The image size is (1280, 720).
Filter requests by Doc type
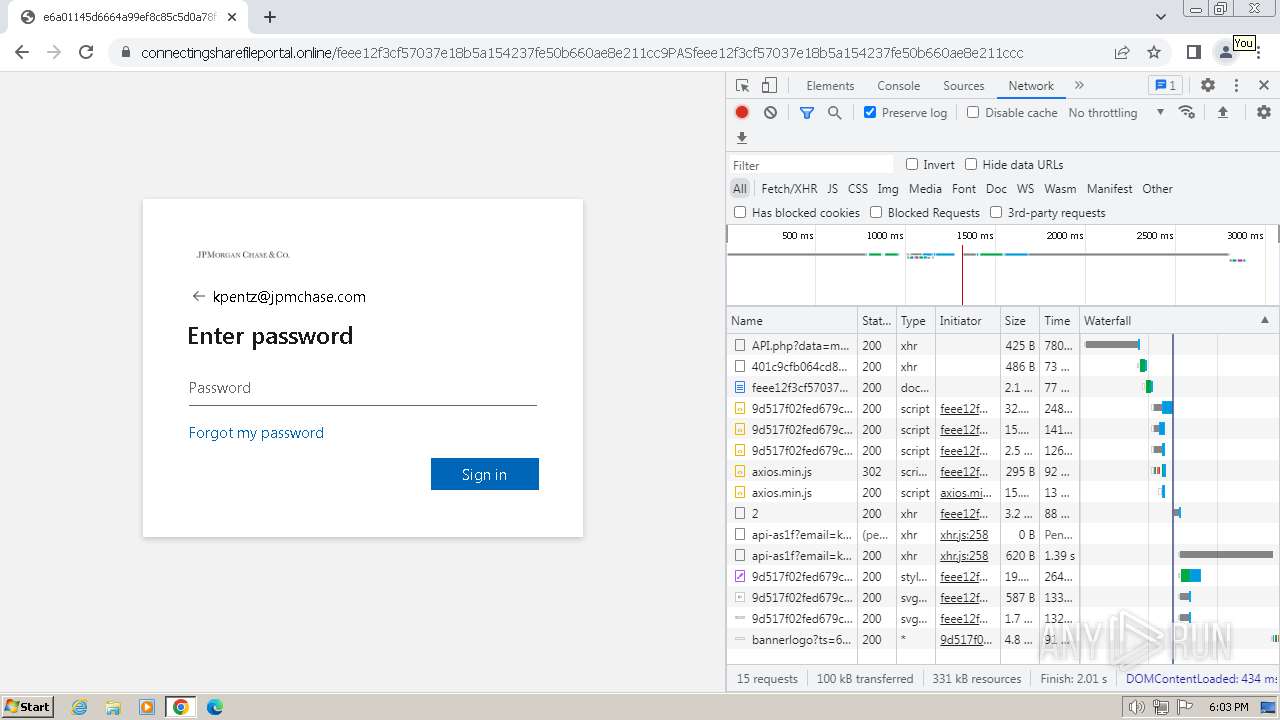[x=996, y=188]
